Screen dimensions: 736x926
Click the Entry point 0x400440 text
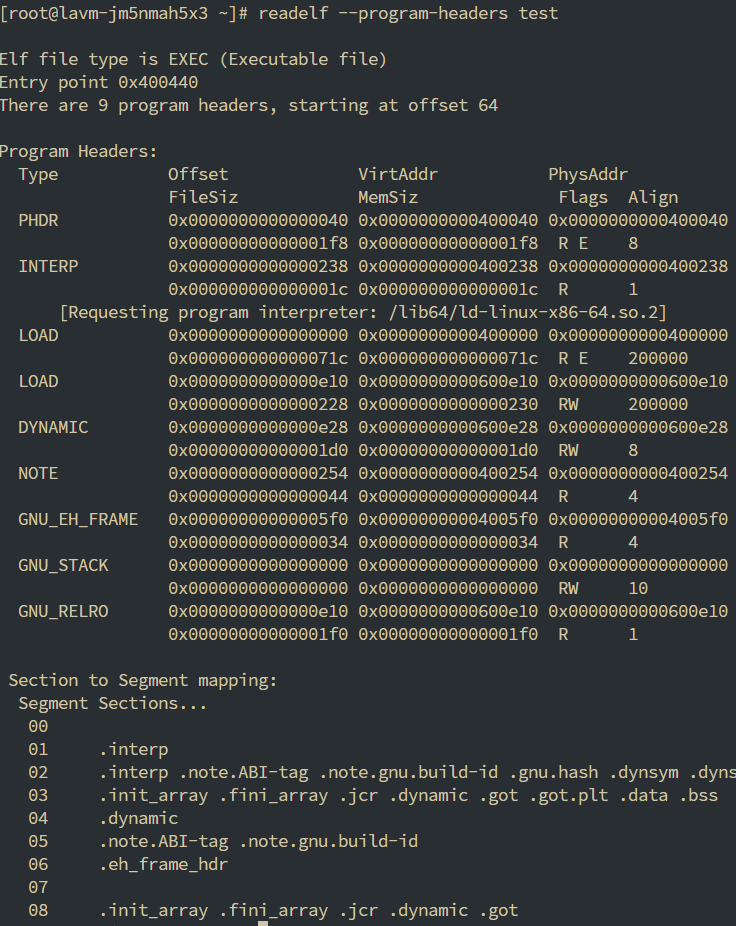pyautogui.click(x=98, y=82)
